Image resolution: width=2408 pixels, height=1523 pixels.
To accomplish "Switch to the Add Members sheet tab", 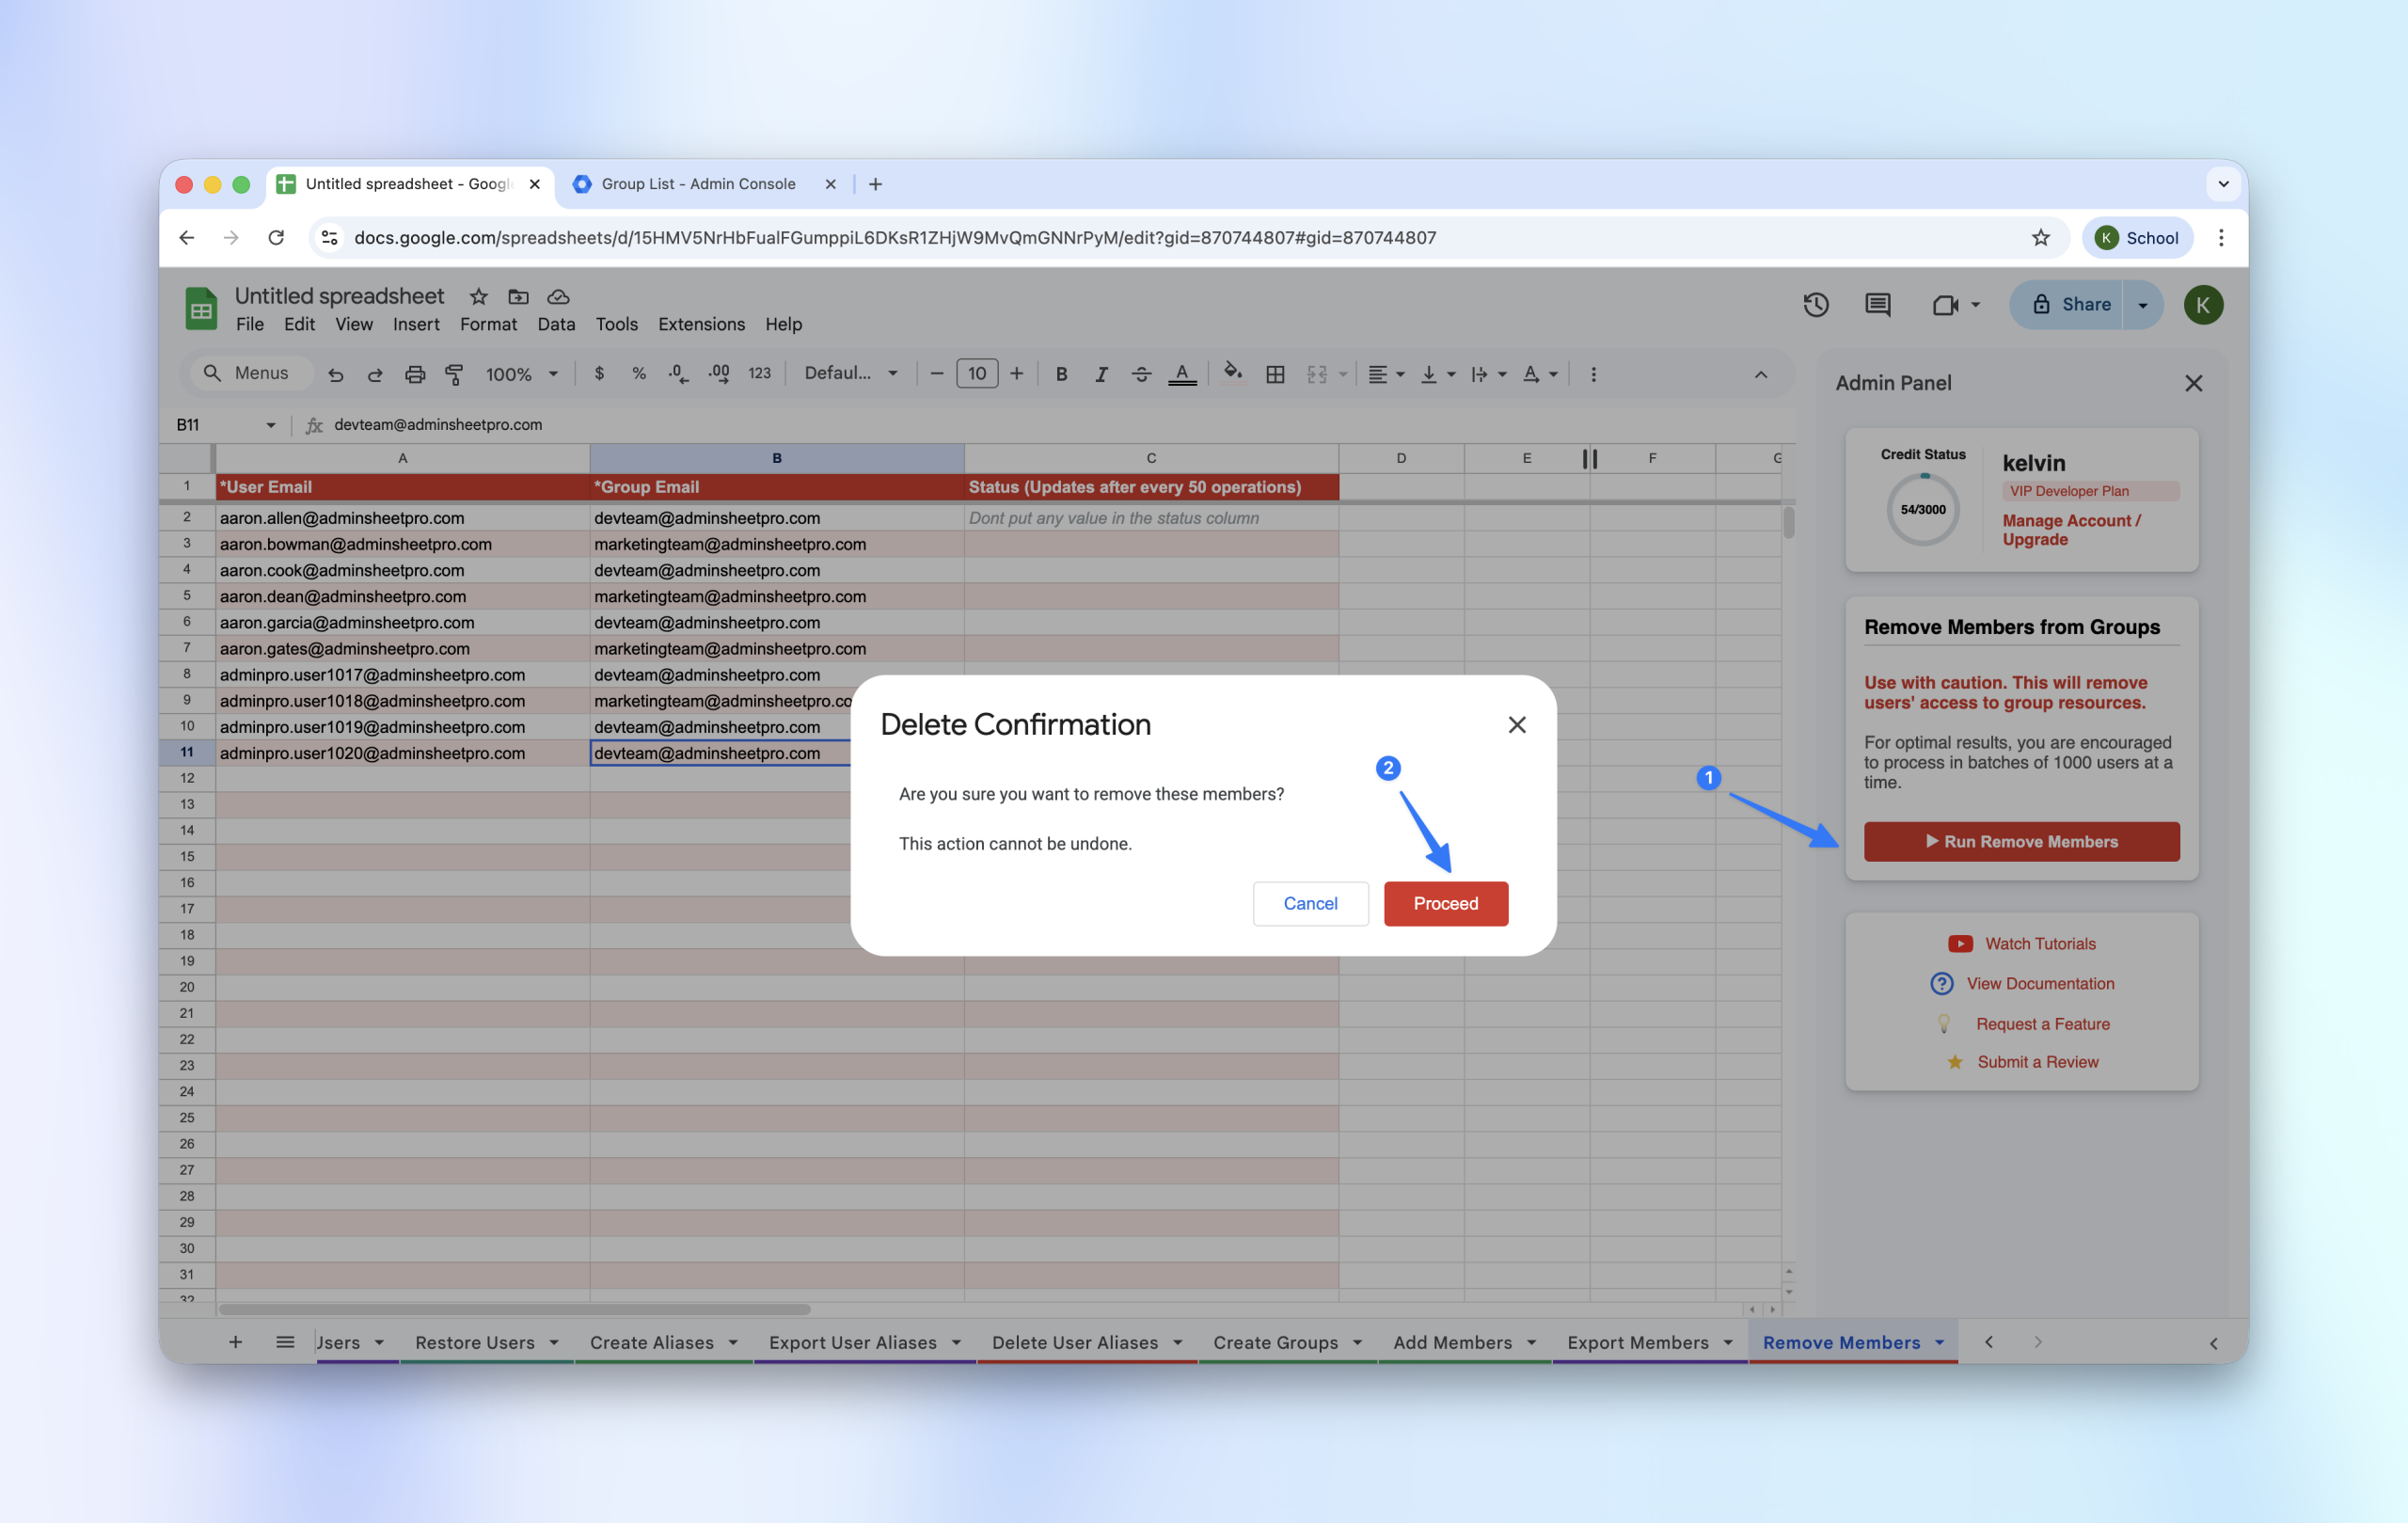I will click(x=1452, y=1342).
